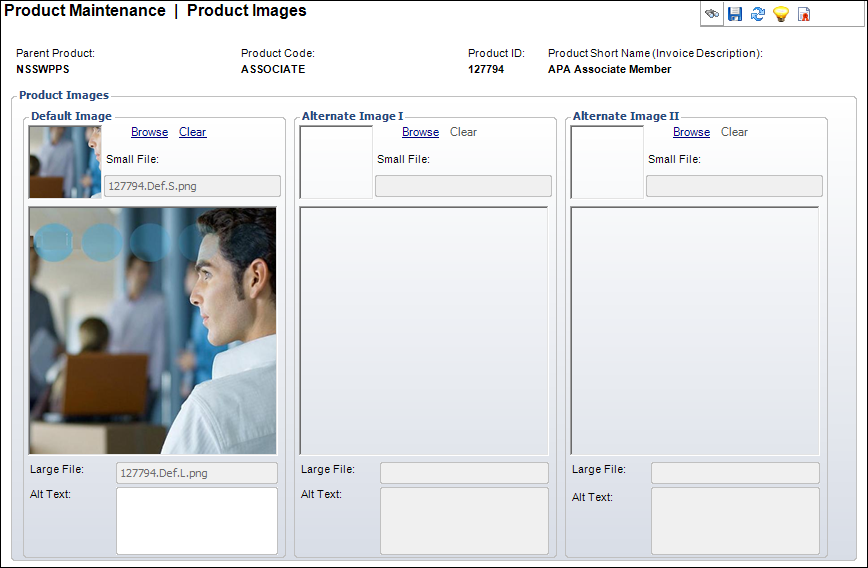Clear the Default Image

pyautogui.click(x=193, y=132)
